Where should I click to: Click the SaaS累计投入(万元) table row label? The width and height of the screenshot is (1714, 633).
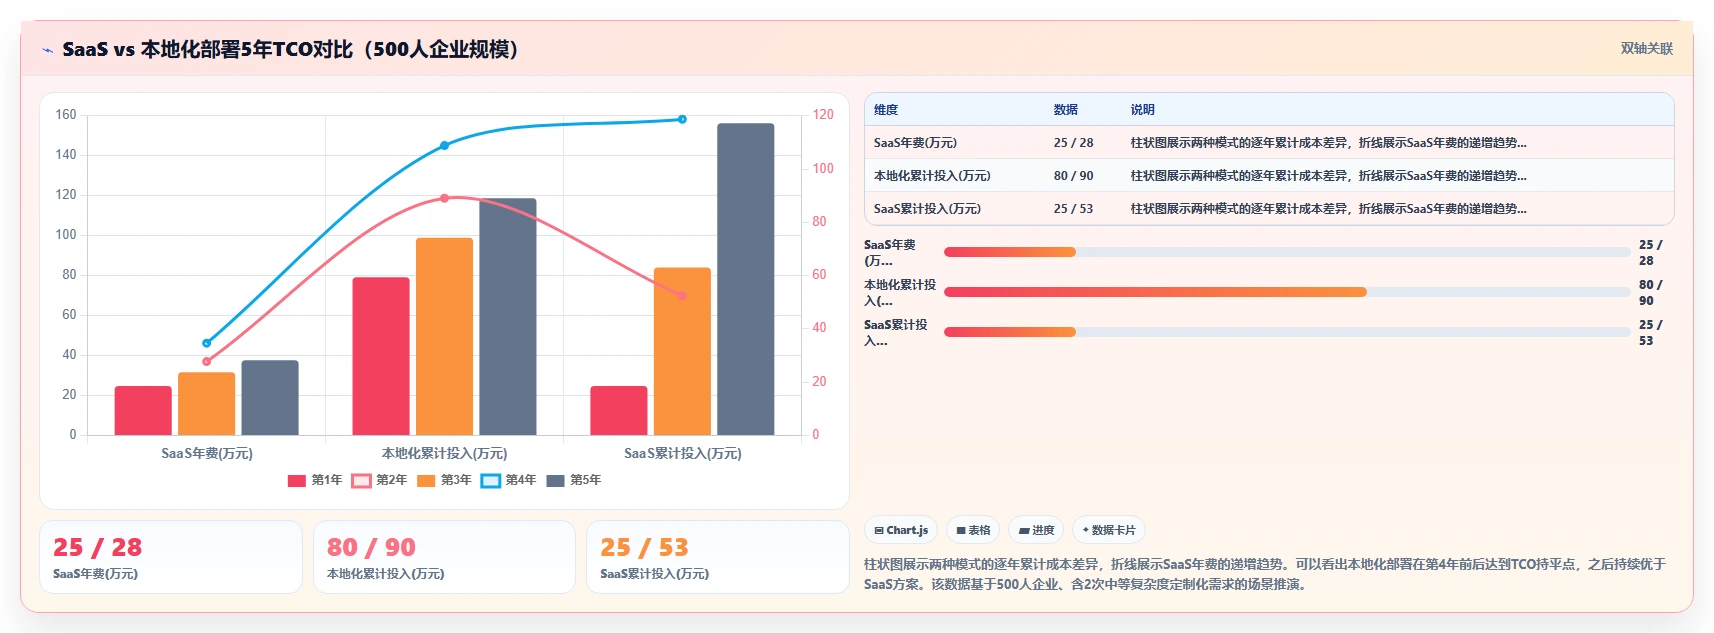(x=927, y=209)
